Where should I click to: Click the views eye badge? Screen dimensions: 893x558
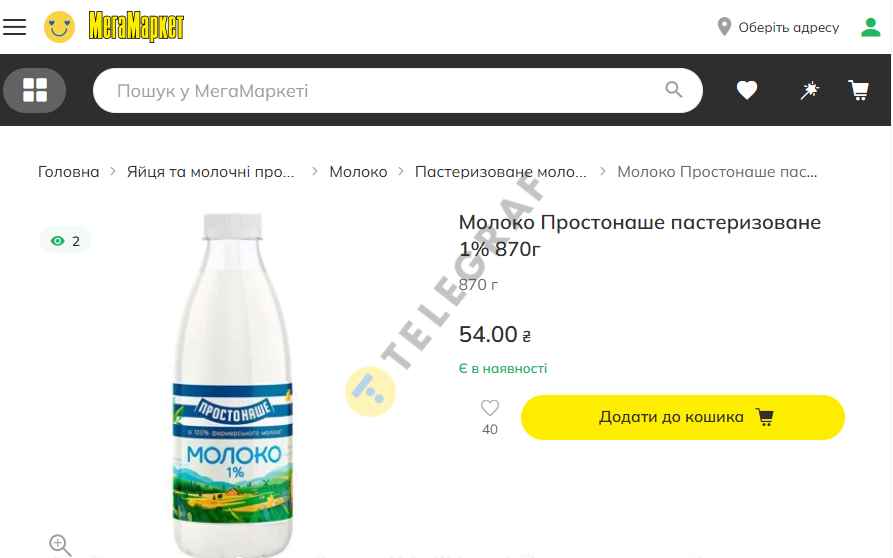tap(65, 241)
